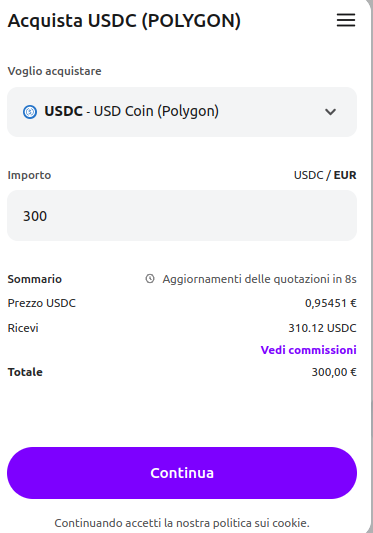Image resolution: width=373 pixels, height=533 pixels.
Task: Select the 310.12 USDC received amount
Action: click(x=322, y=328)
